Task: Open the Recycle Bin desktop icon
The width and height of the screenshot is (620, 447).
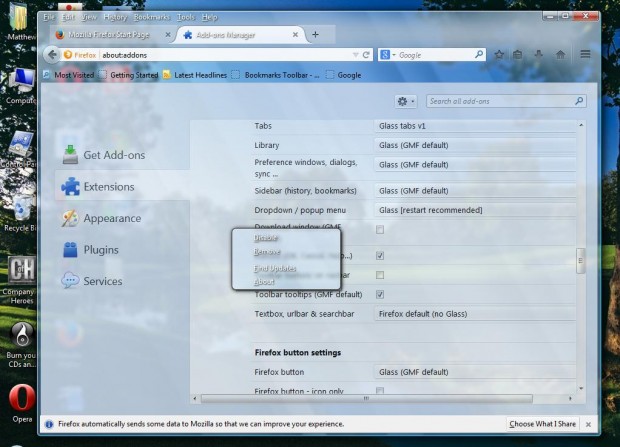Action: 21,214
